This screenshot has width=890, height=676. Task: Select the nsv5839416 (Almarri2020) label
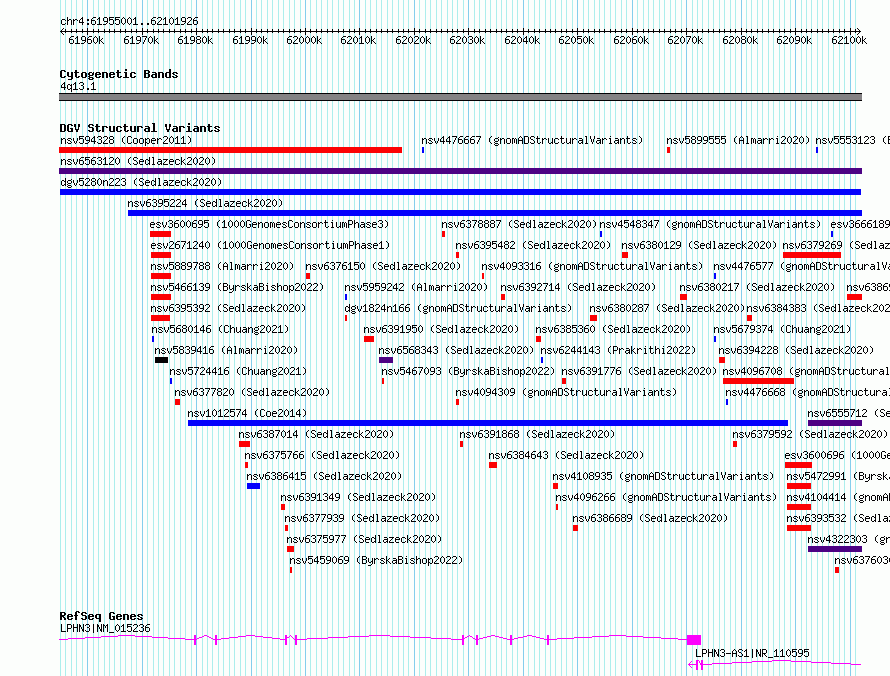pos(226,350)
